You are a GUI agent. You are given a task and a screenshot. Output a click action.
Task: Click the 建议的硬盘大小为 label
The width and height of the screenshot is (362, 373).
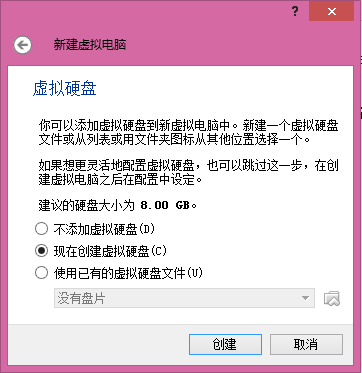[87, 205]
